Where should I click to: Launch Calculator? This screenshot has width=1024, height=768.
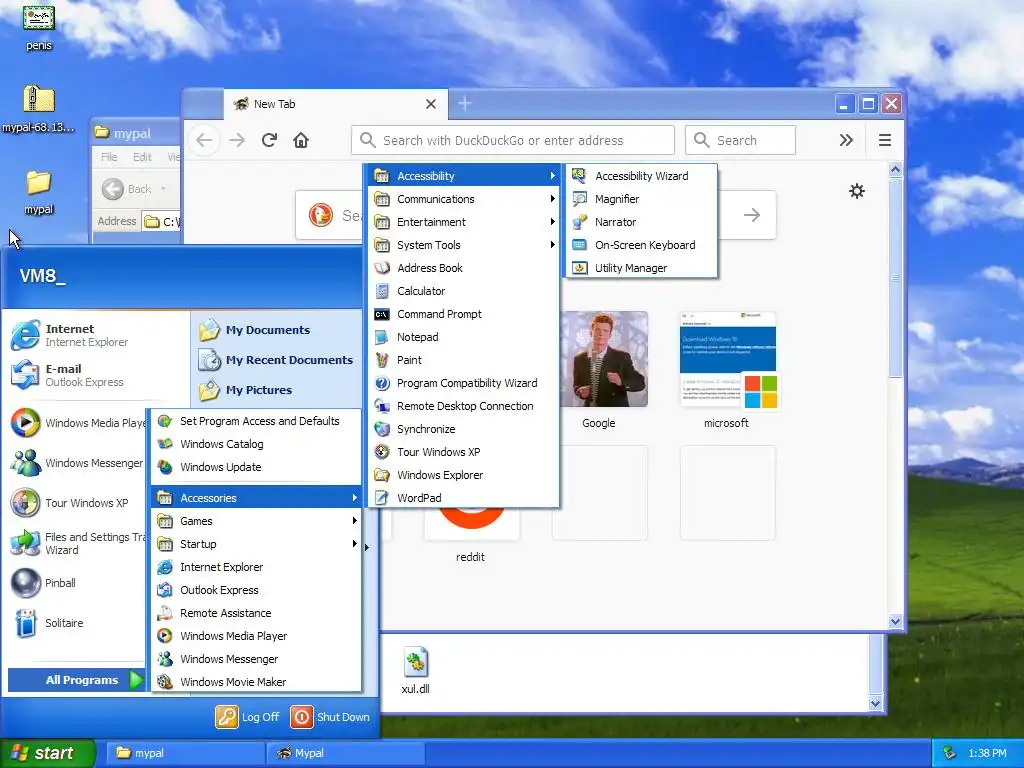click(464, 291)
